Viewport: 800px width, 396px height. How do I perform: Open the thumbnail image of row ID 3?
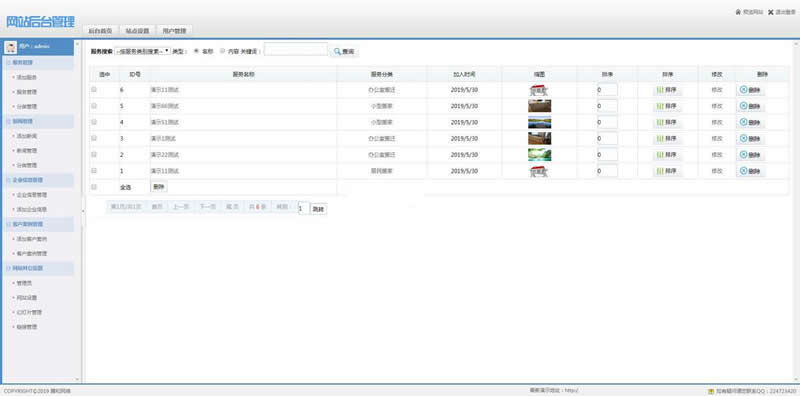pos(539,138)
